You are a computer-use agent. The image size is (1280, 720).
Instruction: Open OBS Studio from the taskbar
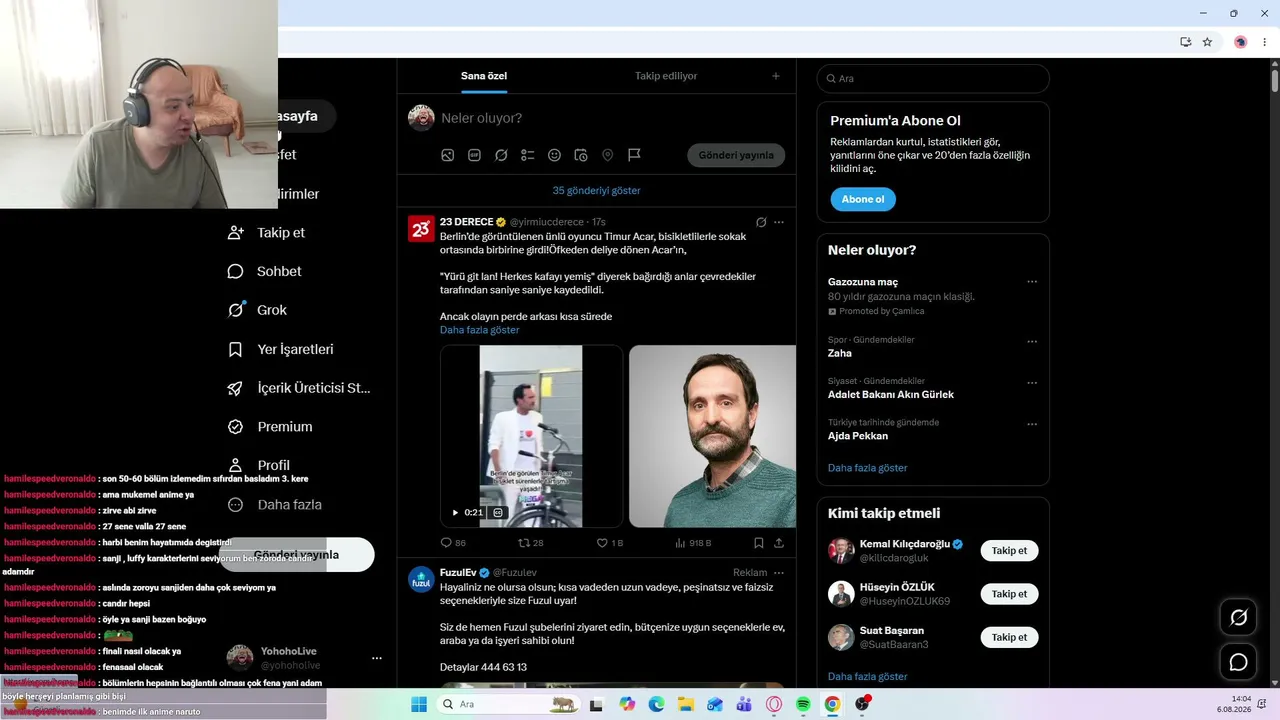coord(862,704)
